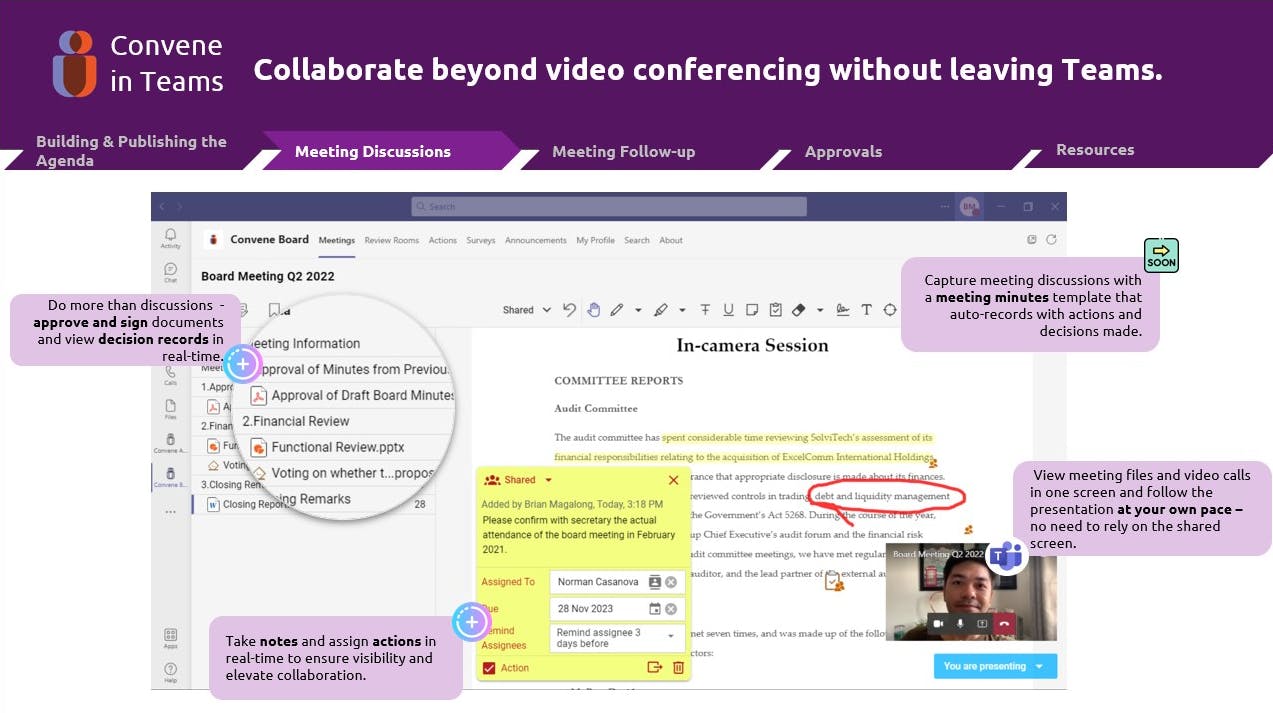This screenshot has width=1273, height=713.
Task: Select the highlighter tool
Action: [x=661, y=310]
